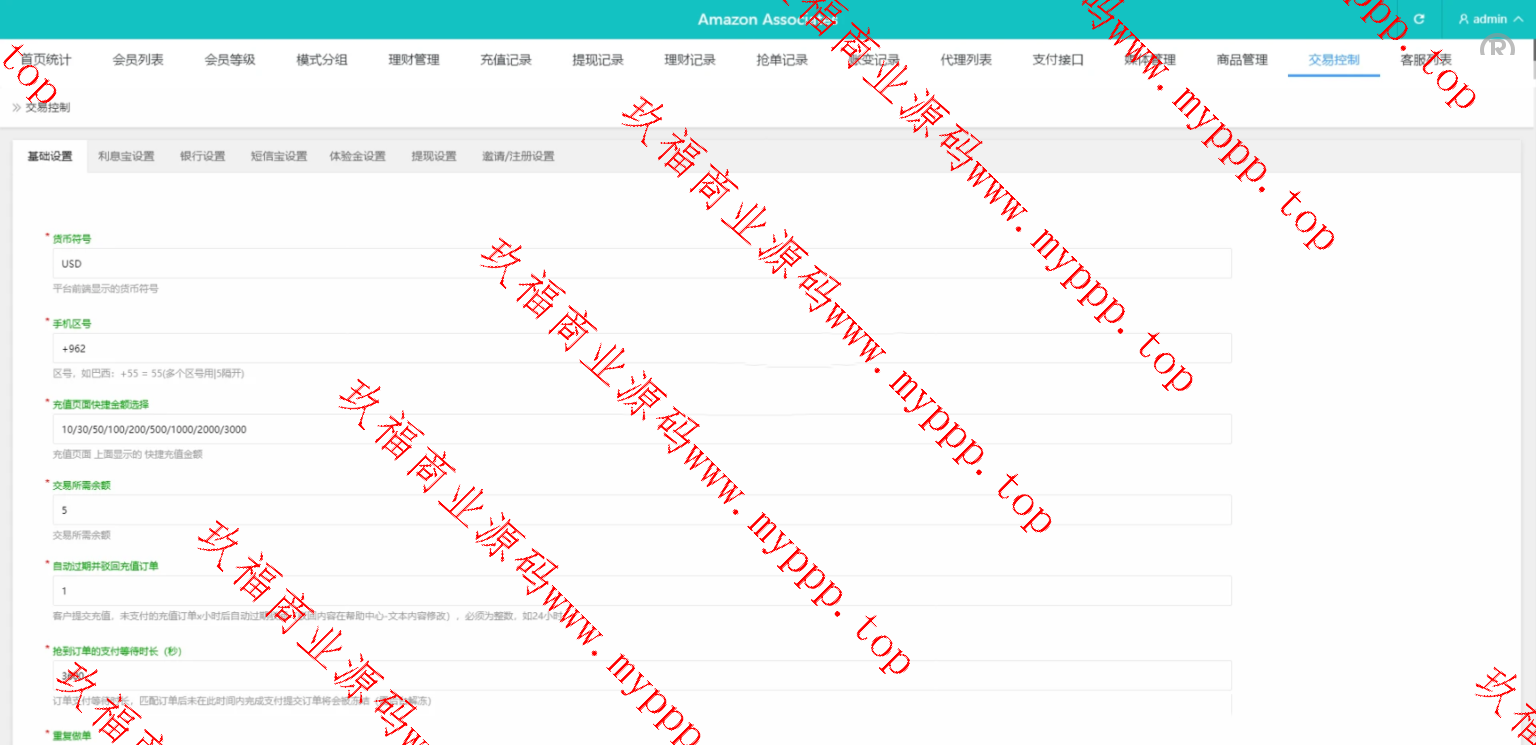
Task: Switch to the 利息宝设置 tab
Action: pyautogui.click(x=126, y=156)
